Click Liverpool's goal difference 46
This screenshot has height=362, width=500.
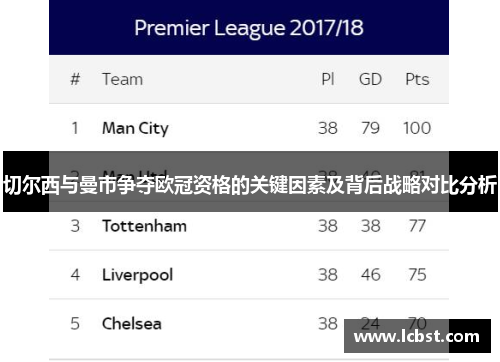(x=370, y=275)
